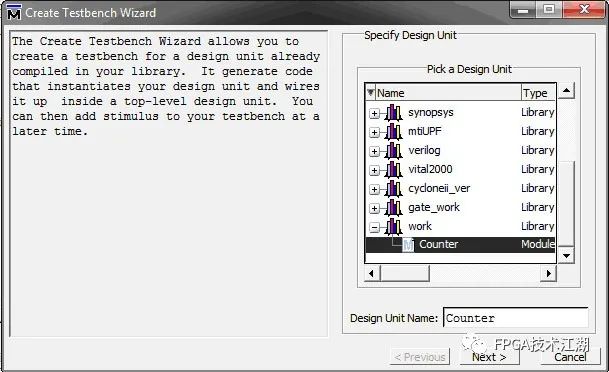Expand the verilog library node

pyautogui.click(x=374, y=151)
